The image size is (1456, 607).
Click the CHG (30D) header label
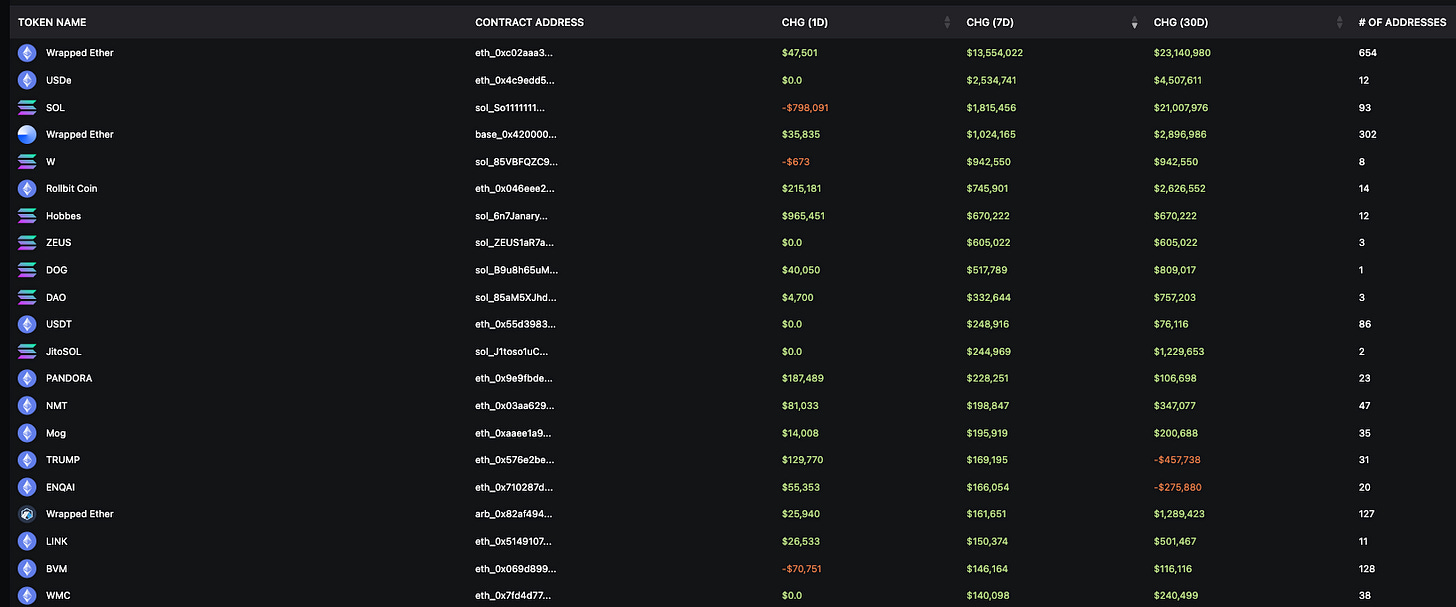coord(1182,22)
